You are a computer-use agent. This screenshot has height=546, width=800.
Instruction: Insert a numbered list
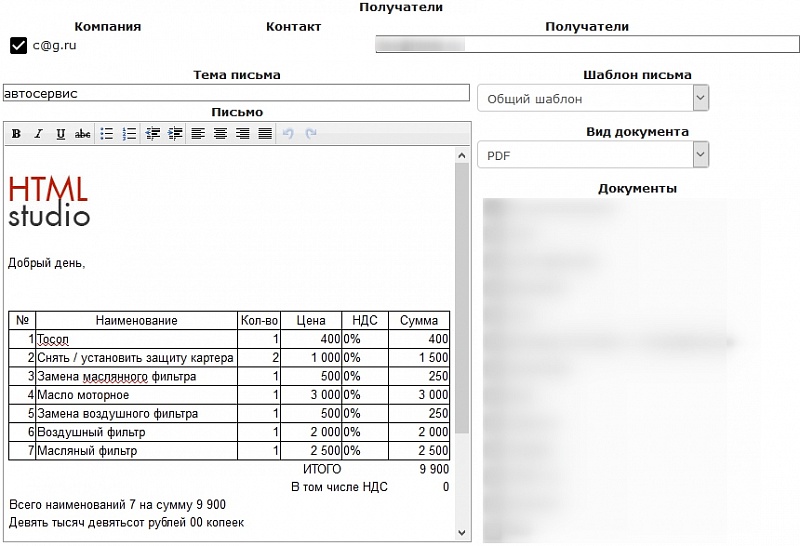(x=129, y=134)
